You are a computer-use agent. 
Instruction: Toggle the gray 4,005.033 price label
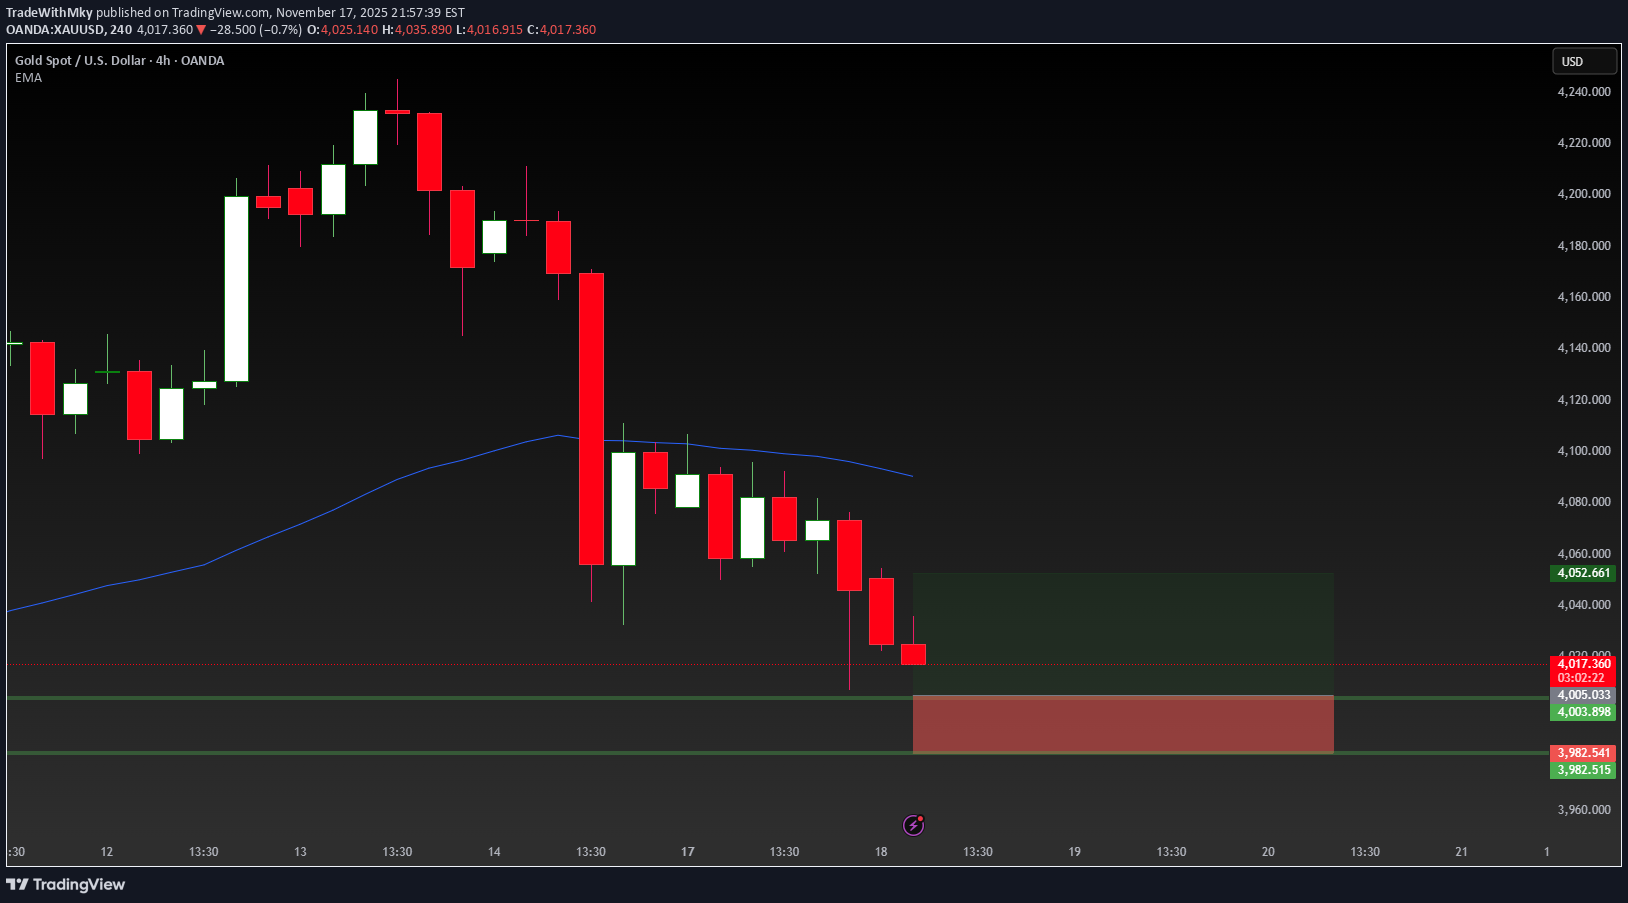coord(1583,694)
